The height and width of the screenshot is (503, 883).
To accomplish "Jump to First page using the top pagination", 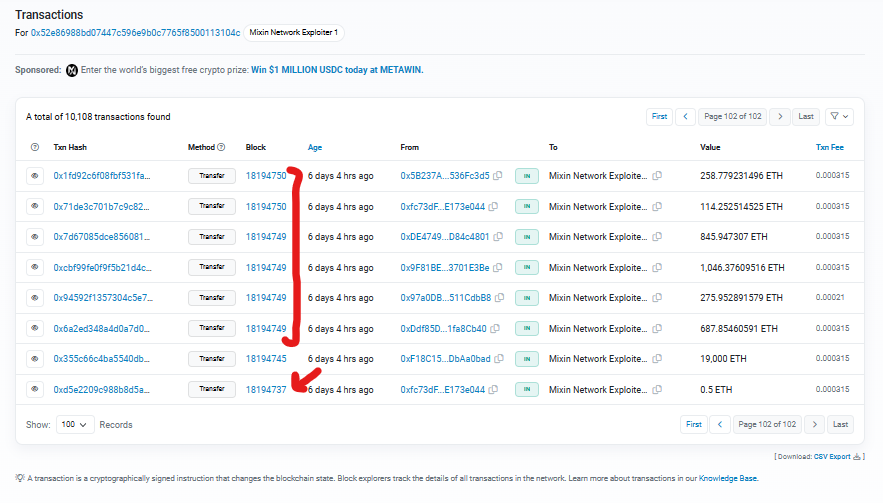I will 659,116.
